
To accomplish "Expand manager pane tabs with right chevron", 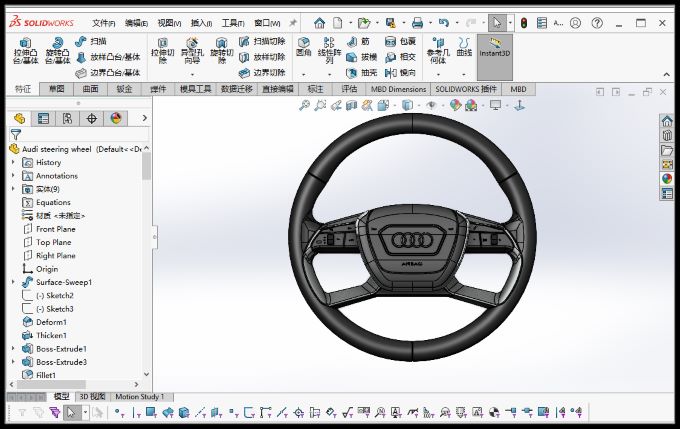I will 145,118.
